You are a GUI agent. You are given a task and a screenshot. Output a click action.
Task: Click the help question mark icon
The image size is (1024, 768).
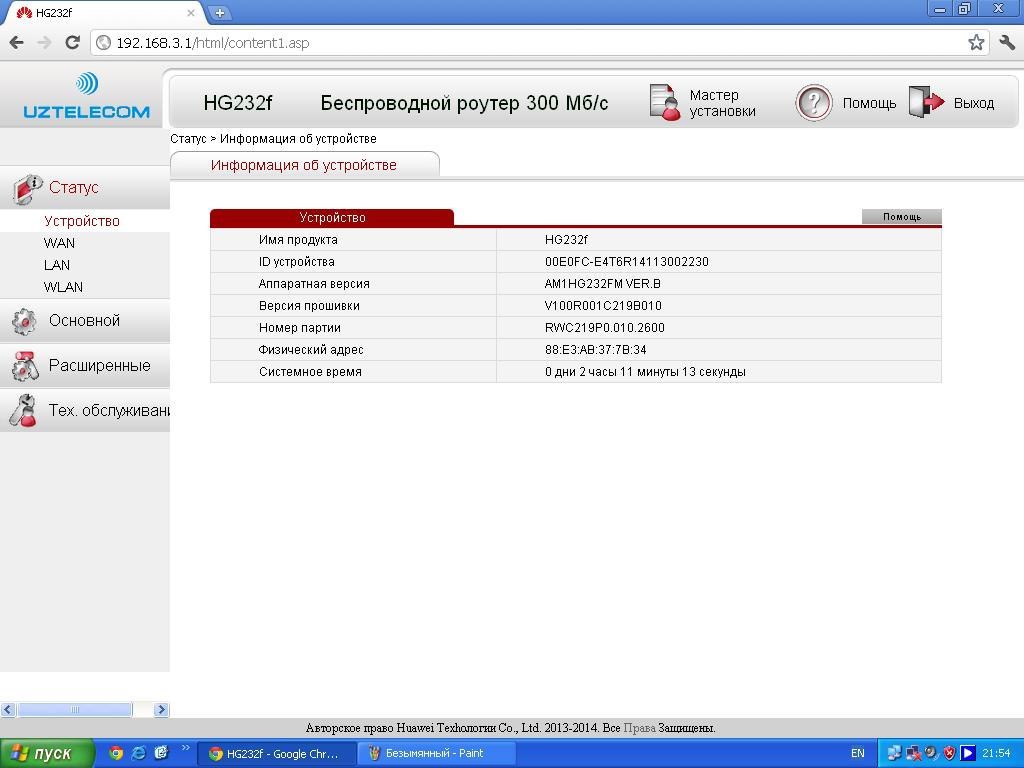[x=814, y=103]
